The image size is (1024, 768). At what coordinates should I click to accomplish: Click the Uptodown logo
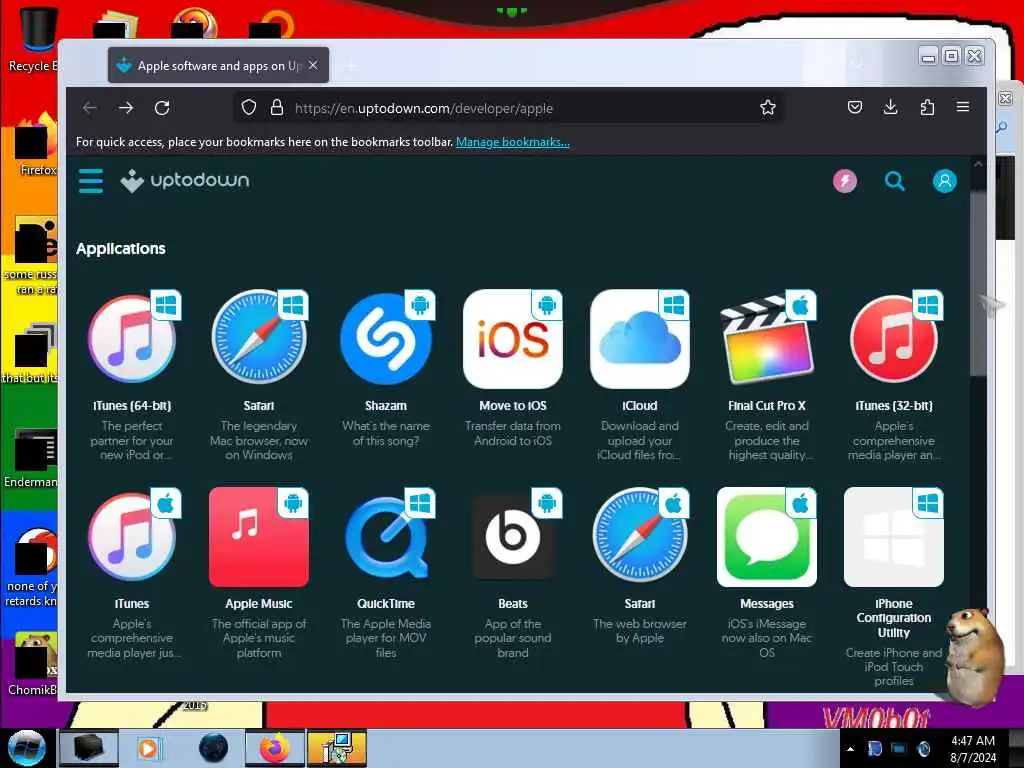point(185,181)
